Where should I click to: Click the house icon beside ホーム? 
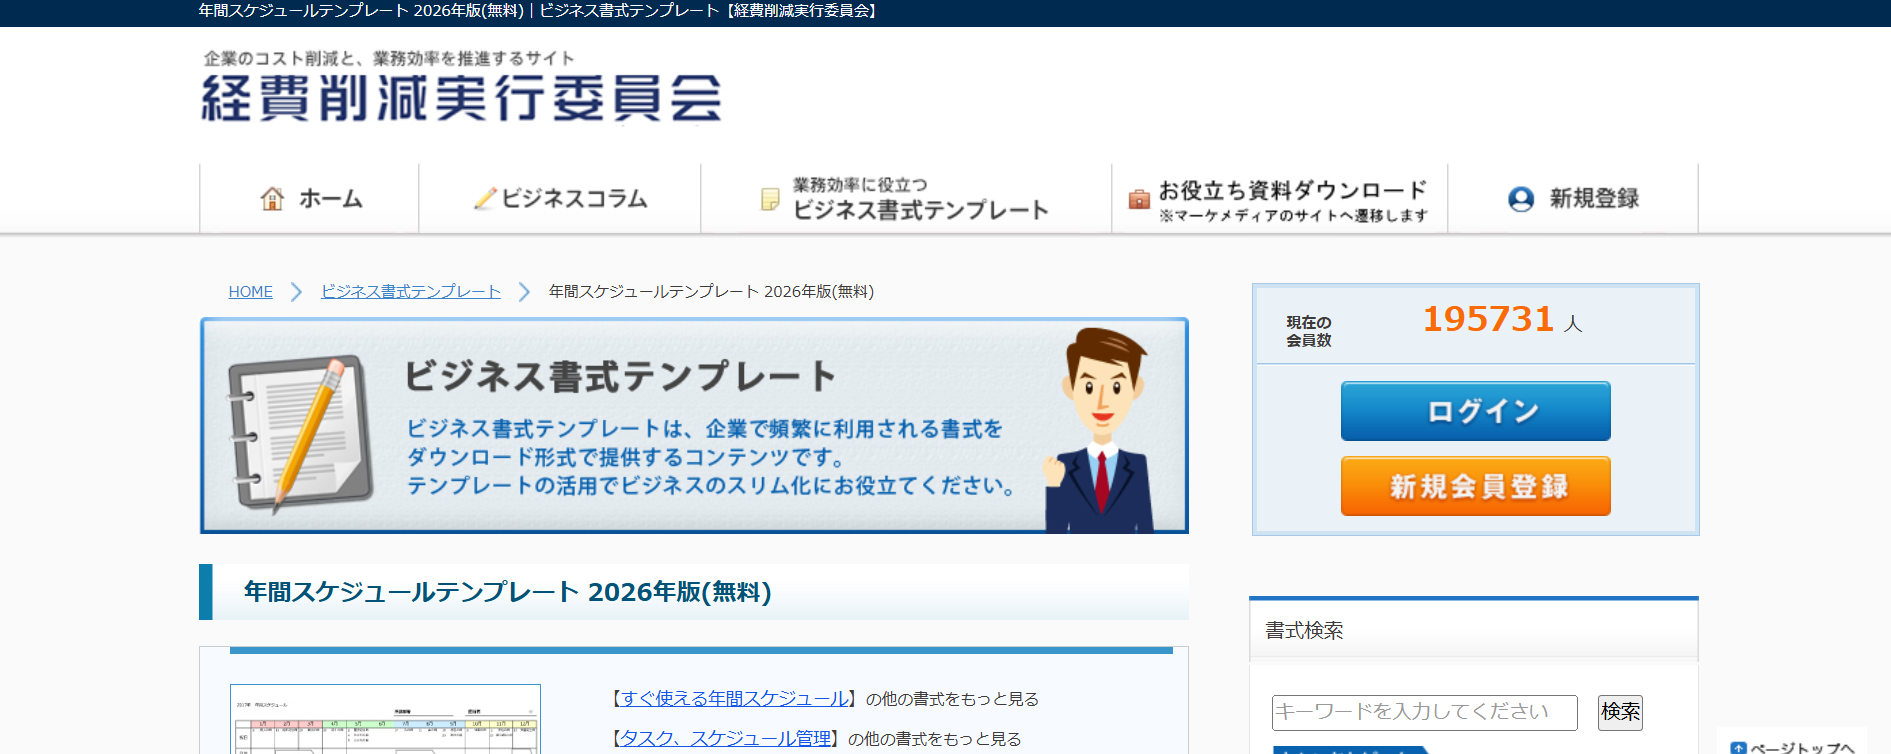click(272, 199)
